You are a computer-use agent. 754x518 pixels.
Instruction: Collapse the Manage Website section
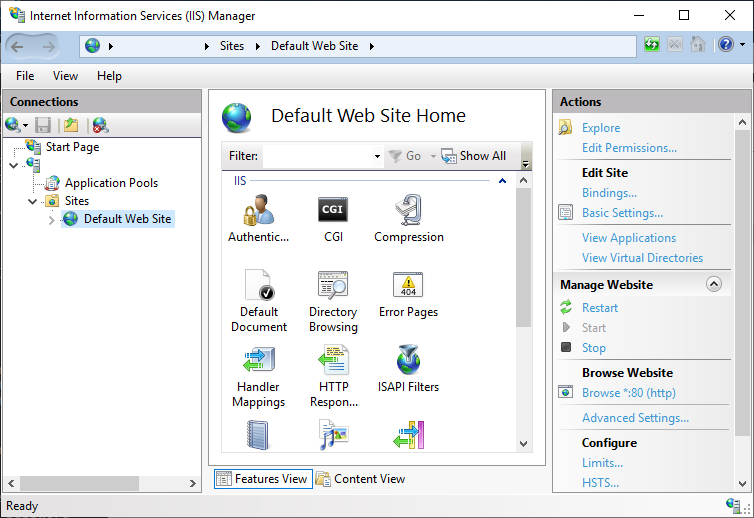713,284
